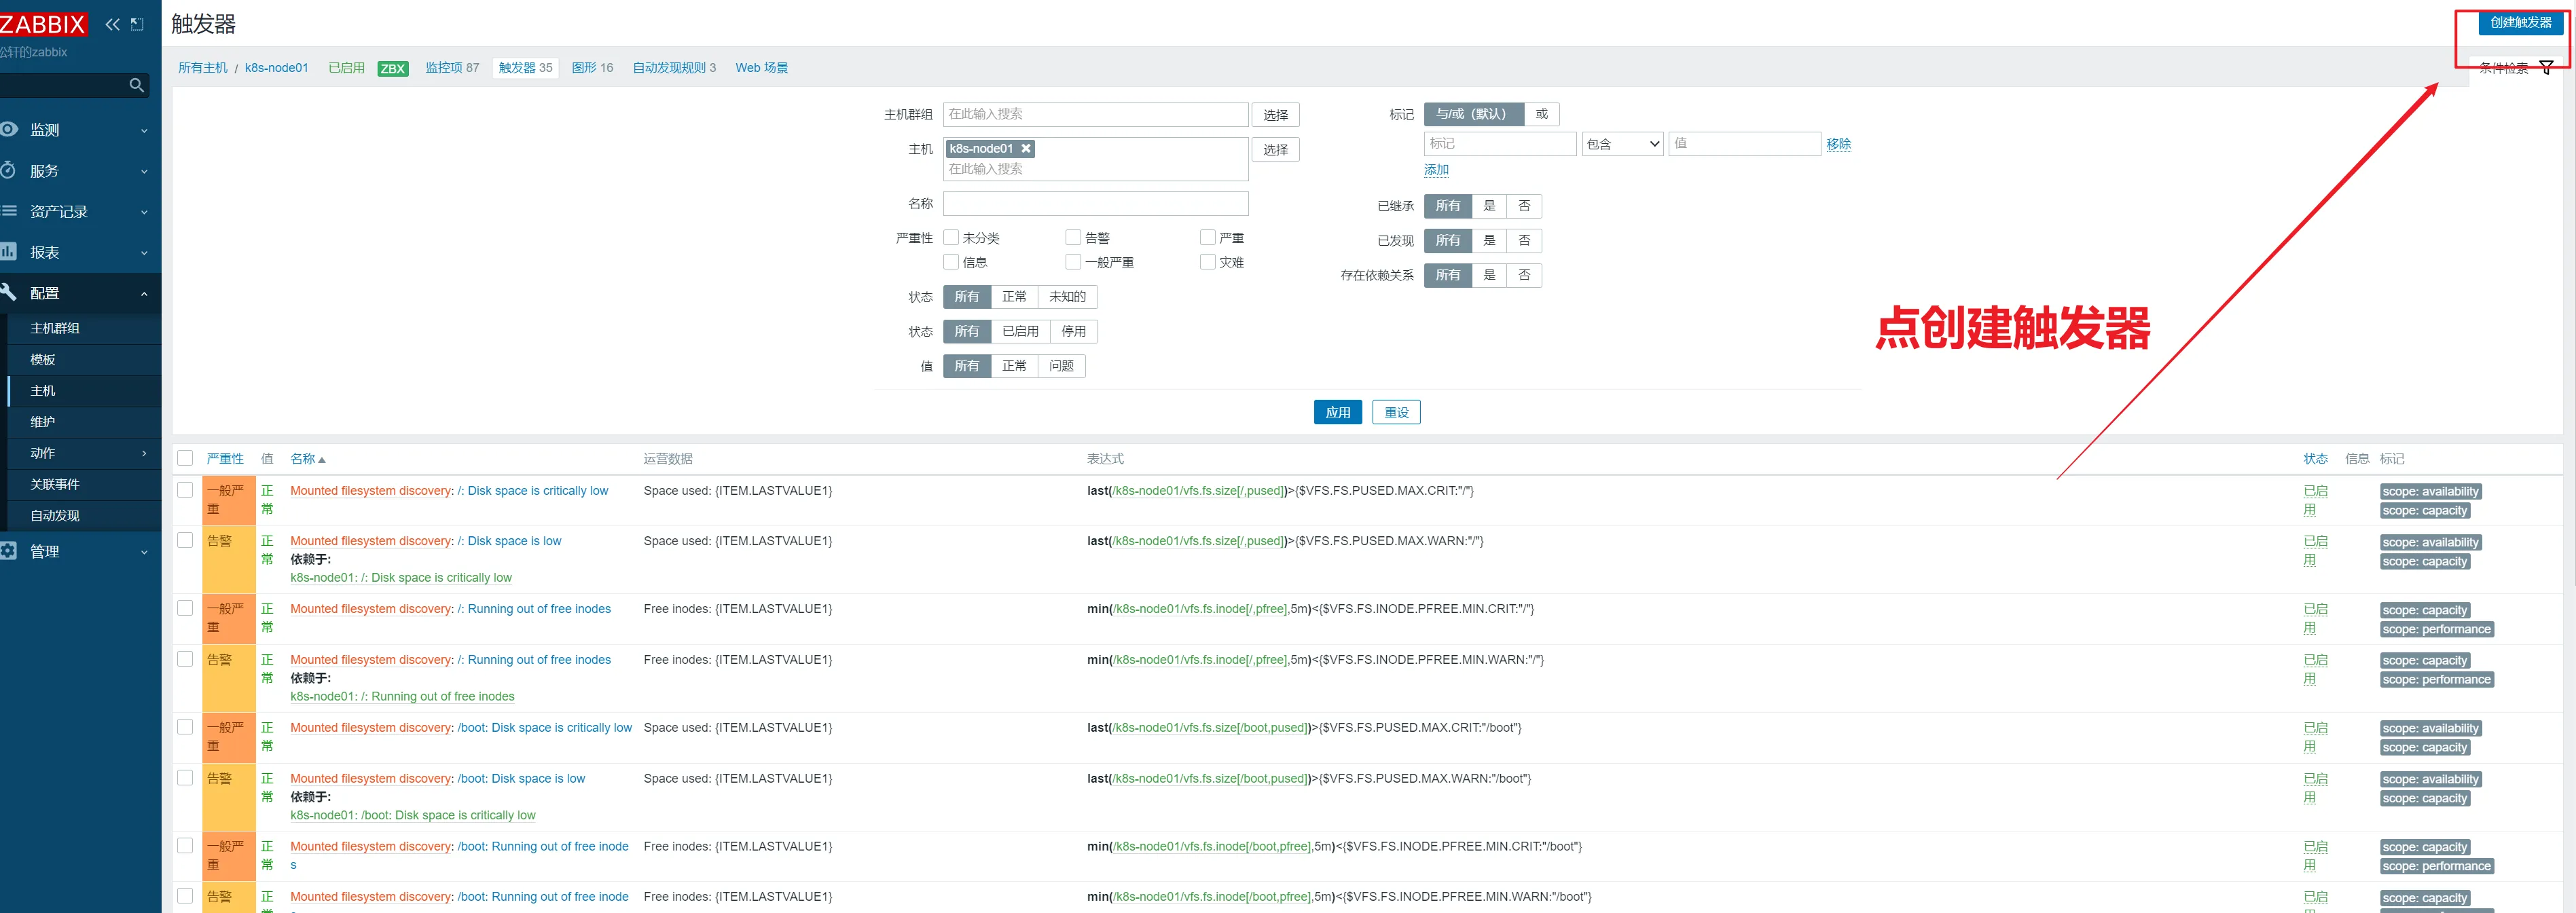The height and width of the screenshot is (913, 2576).
Task: Click the search magnifier icon
Action: [137, 86]
